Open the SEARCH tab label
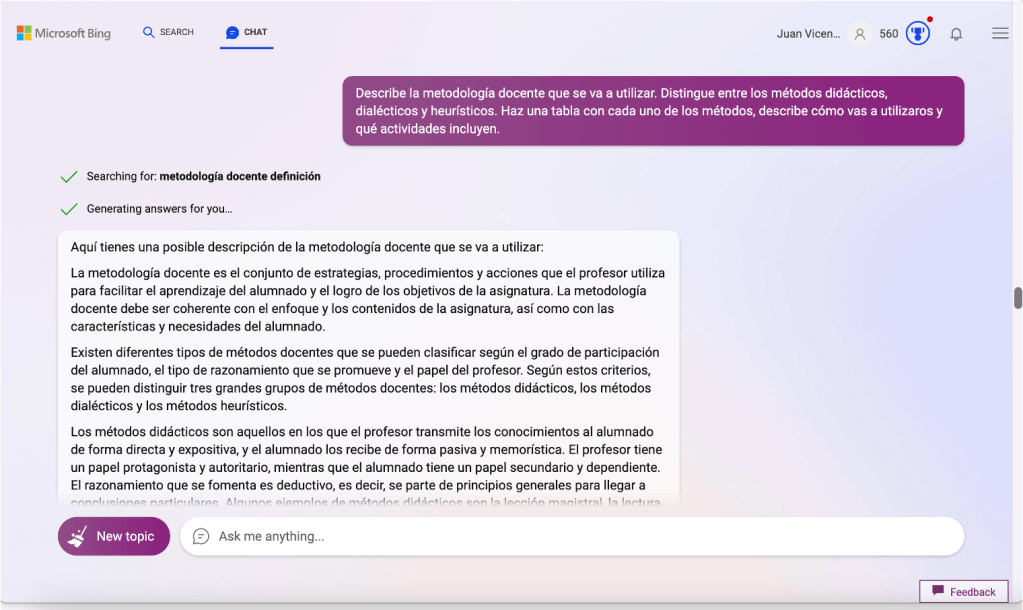1023x610 pixels. point(177,32)
